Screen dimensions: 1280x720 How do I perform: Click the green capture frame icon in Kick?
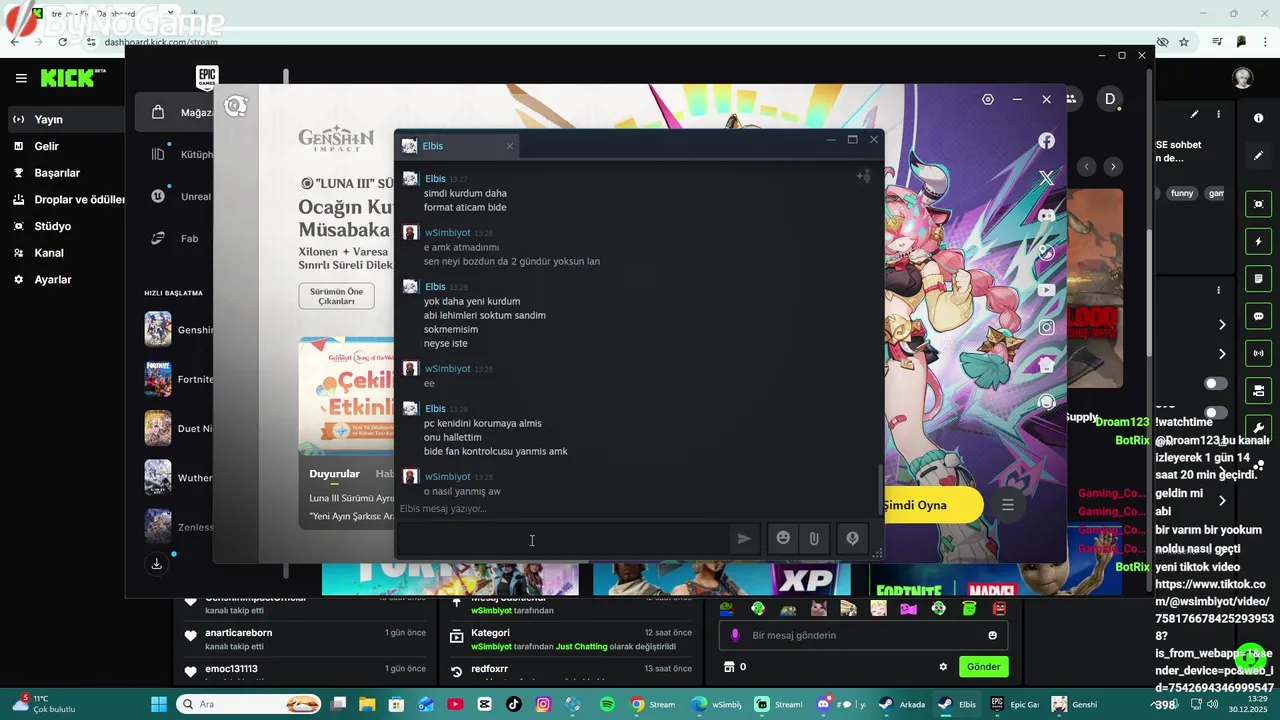point(1258,205)
